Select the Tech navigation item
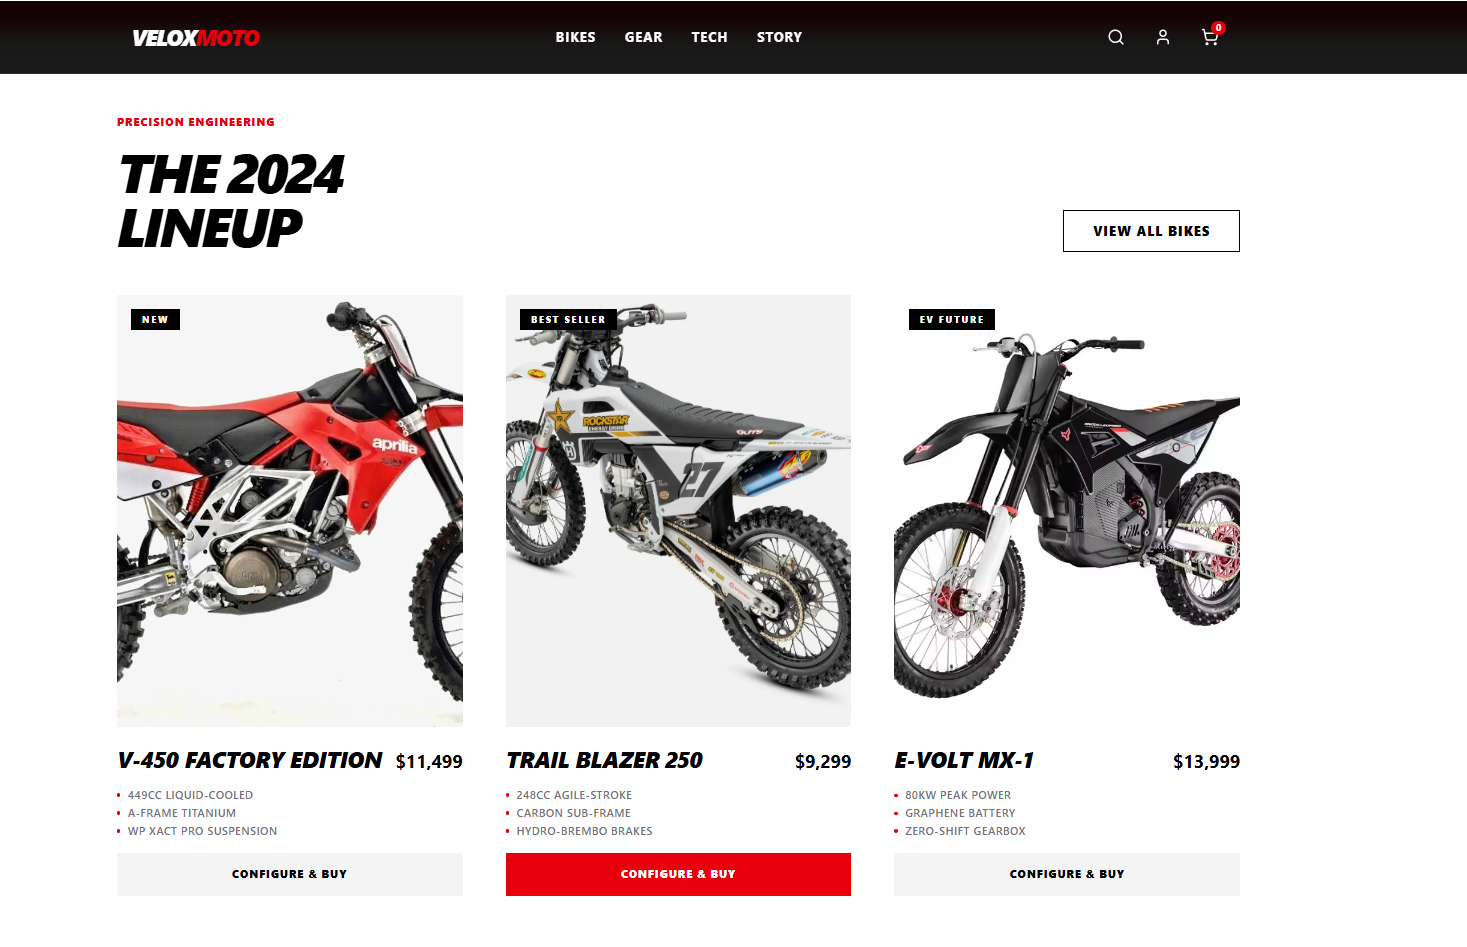 710,37
